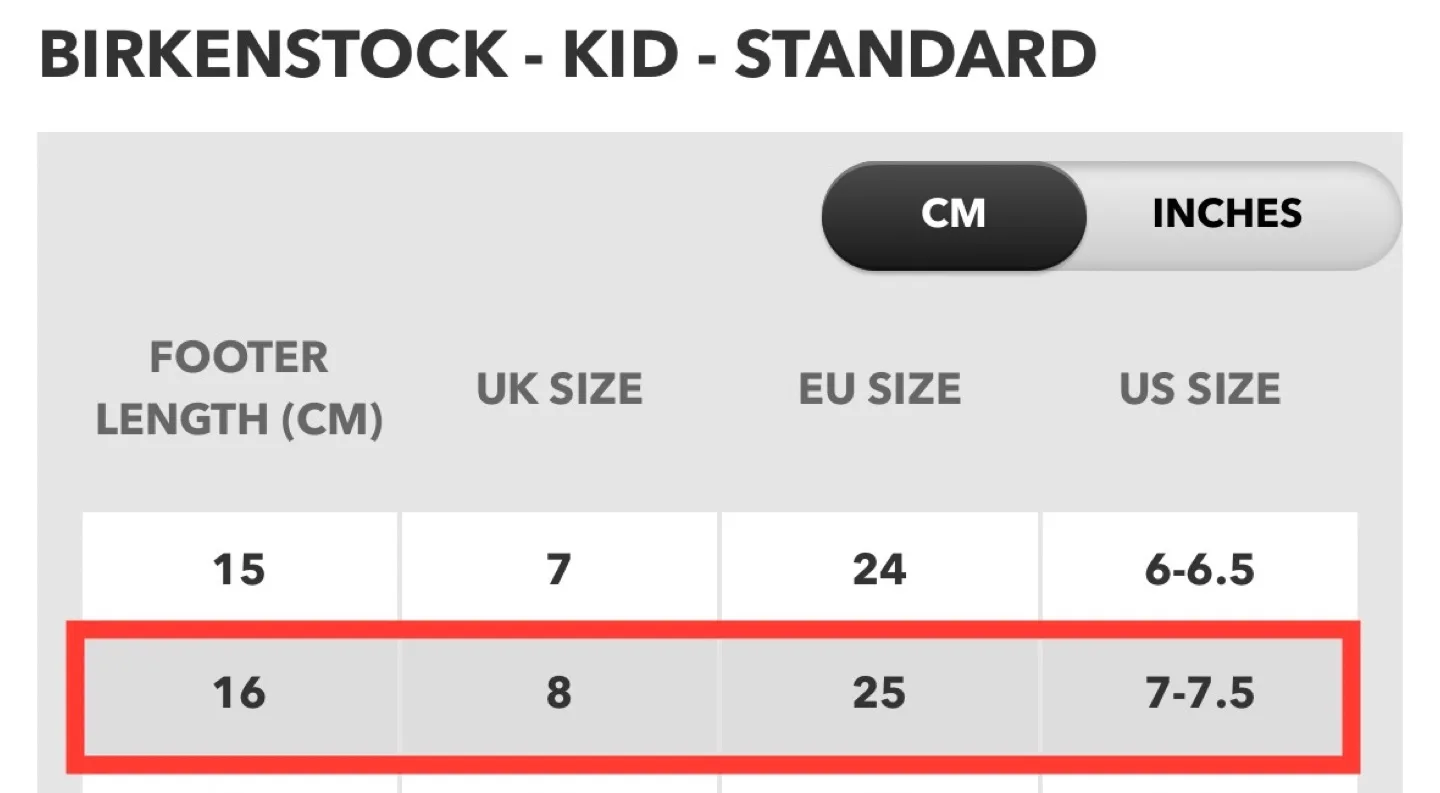The image size is (1440, 793).
Task: Click the US size 6-6.5 cell
Action: click(x=1199, y=567)
